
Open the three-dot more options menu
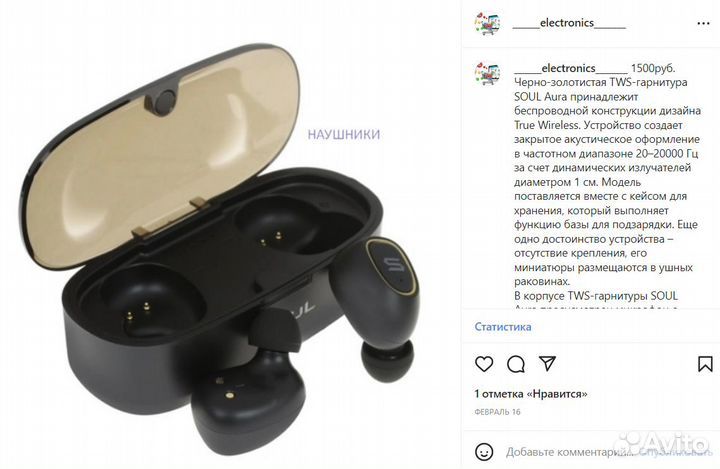(703, 23)
